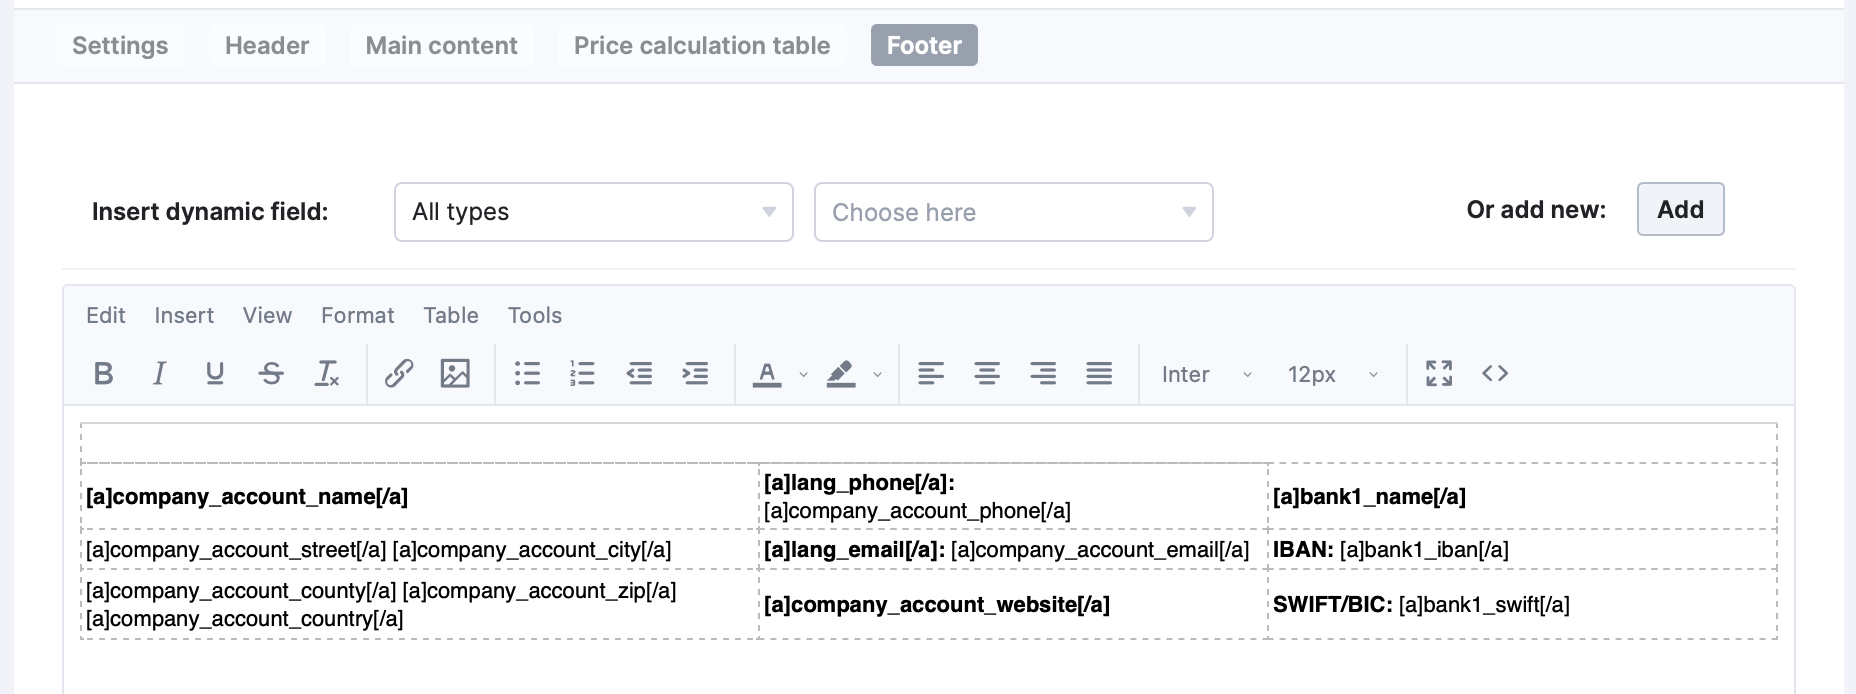Open the Inter font family dropdown
This screenshot has width=1856, height=694.
point(1206,374)
